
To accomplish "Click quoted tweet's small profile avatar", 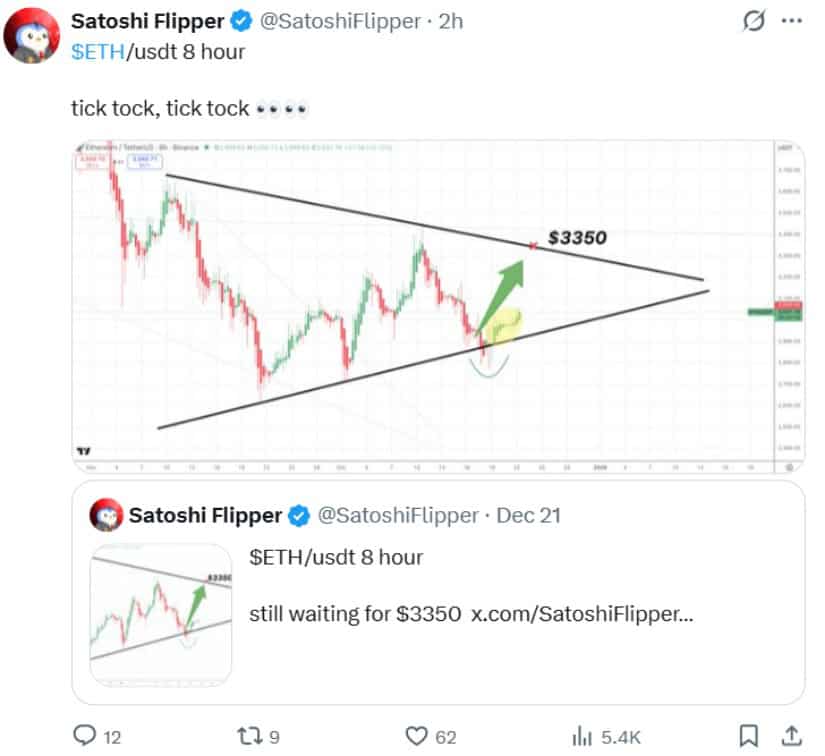I will [107, 516].
